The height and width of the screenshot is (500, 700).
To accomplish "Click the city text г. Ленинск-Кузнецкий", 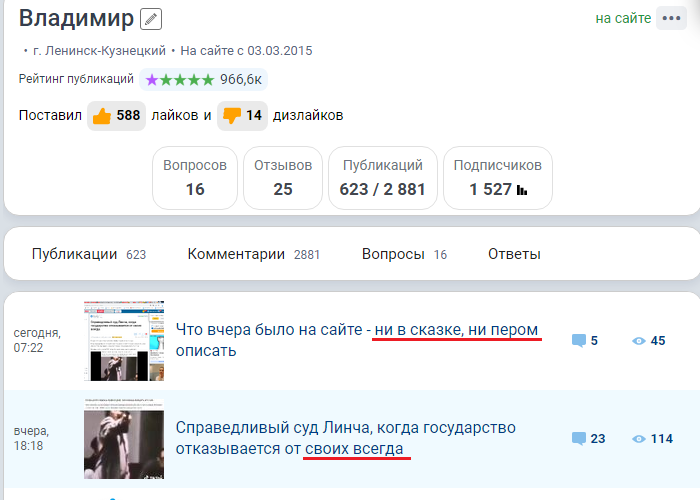I will point(100,51).
